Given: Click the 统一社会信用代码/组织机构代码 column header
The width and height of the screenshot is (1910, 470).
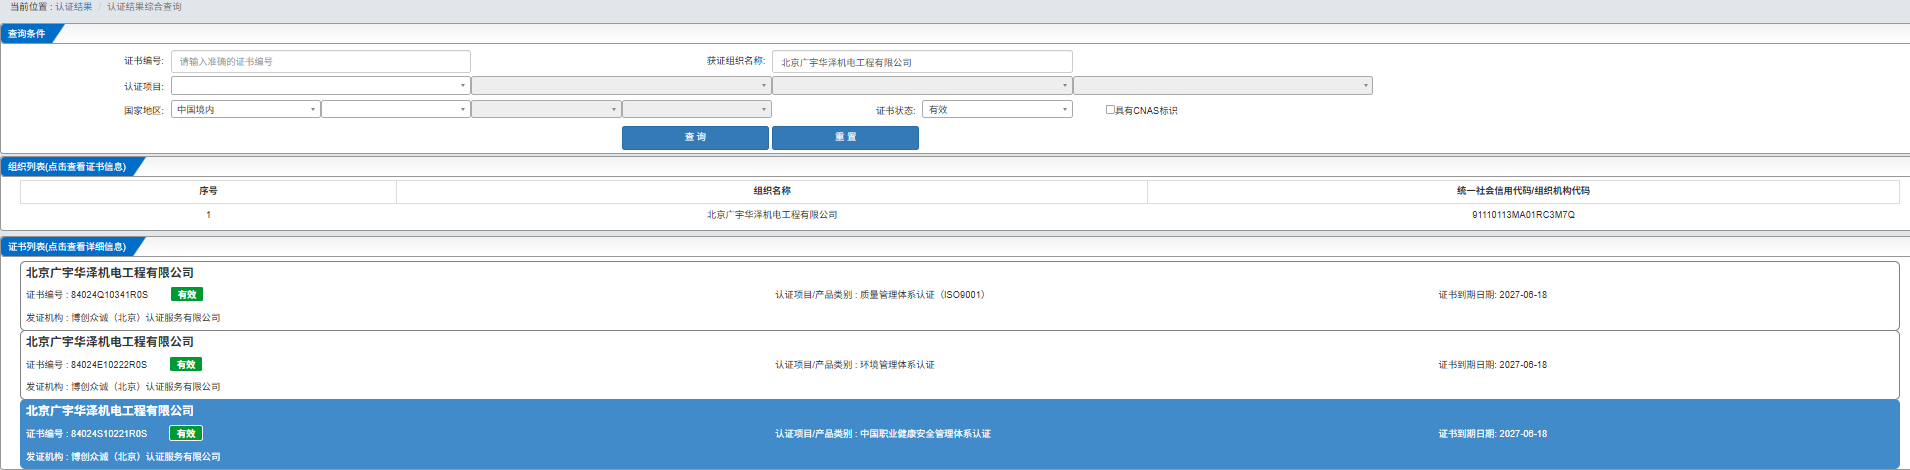Looking at the screenshot, I should tap(1523, 191).
